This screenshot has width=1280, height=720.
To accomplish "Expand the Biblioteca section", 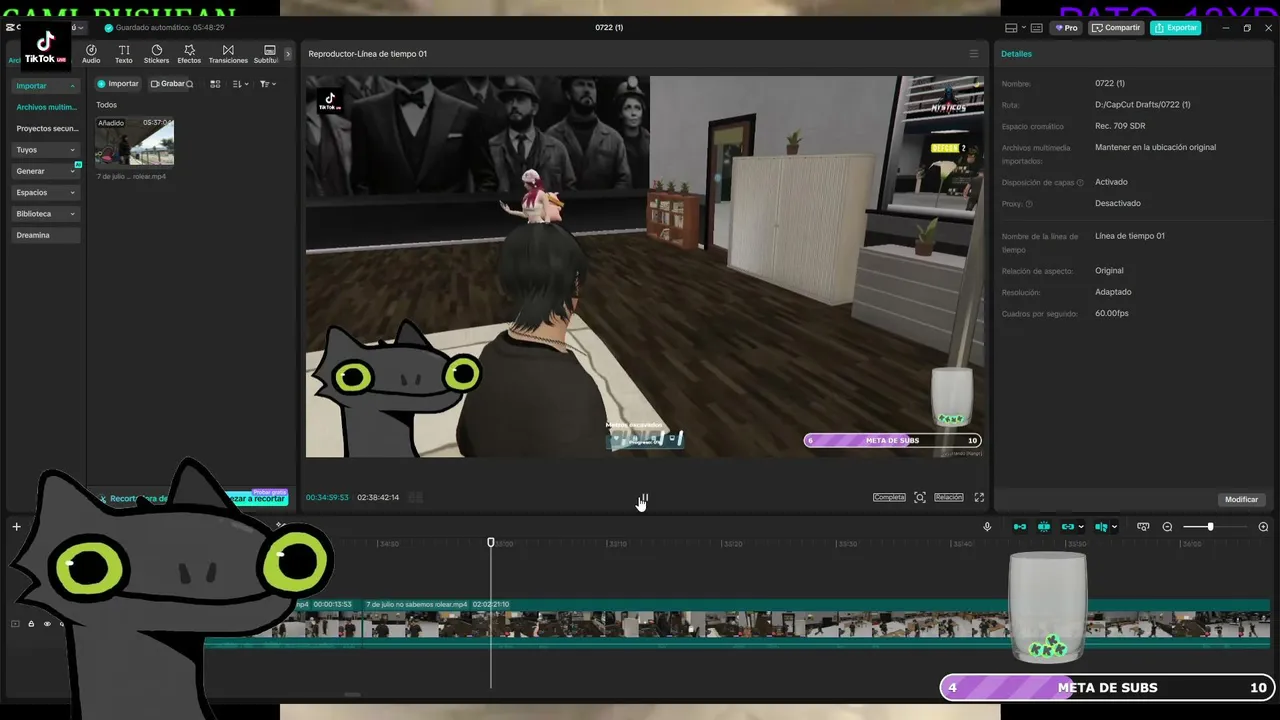I will [x=46, y=214].
